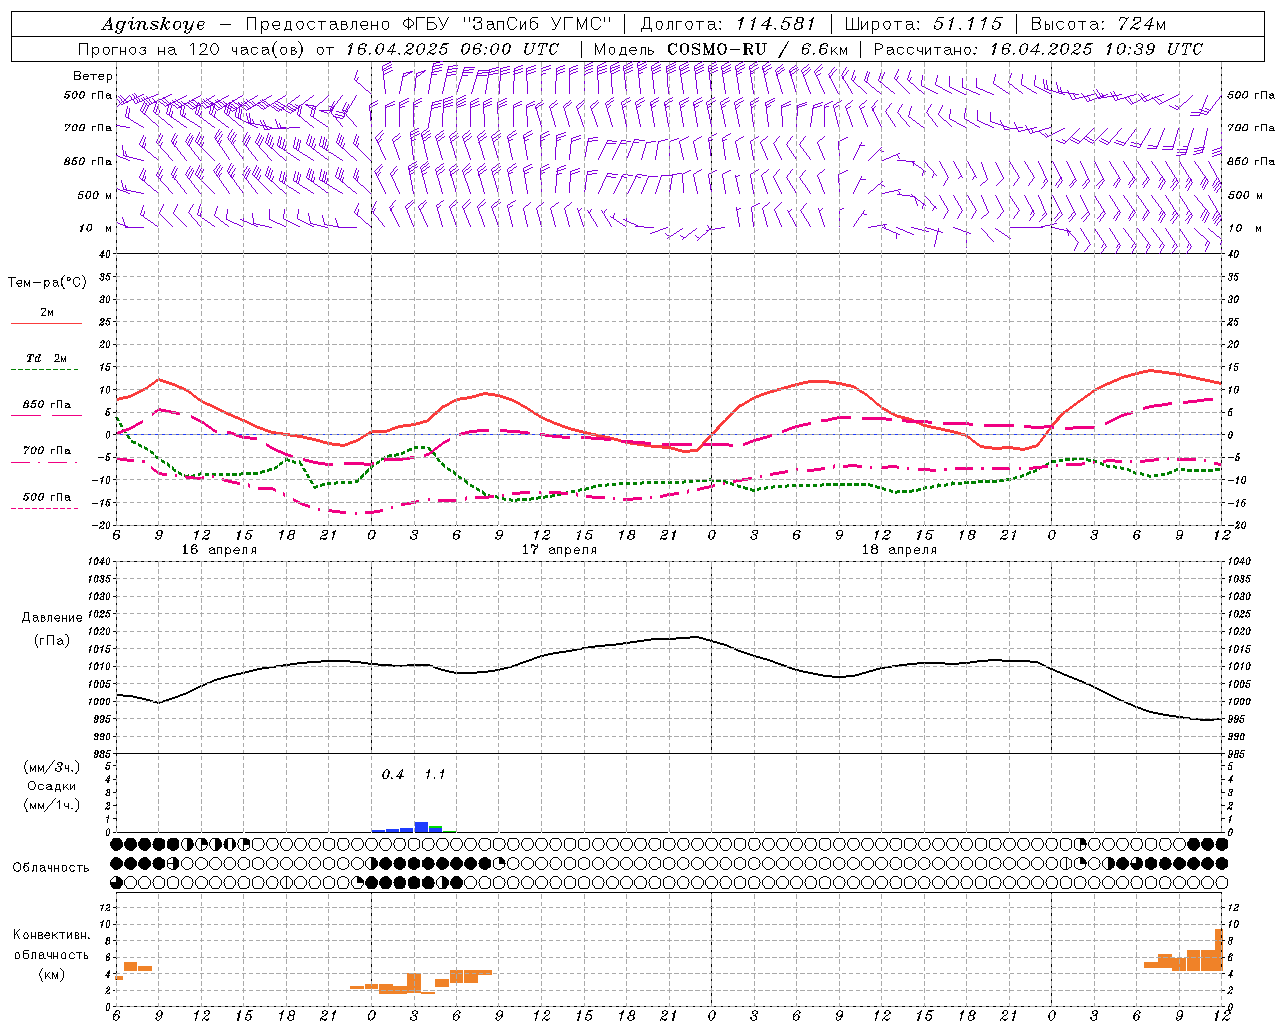Click the Модель COSMO-RU / 6.6км label

(x=721, y=49)
